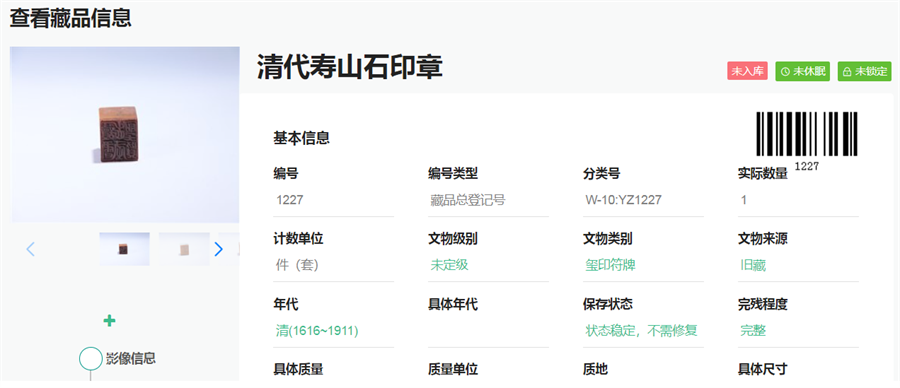Viewport: 900px width, 388px height.
Task: Click the previous image left arrow
Action: pyautogui.click(x=30, y=249)
